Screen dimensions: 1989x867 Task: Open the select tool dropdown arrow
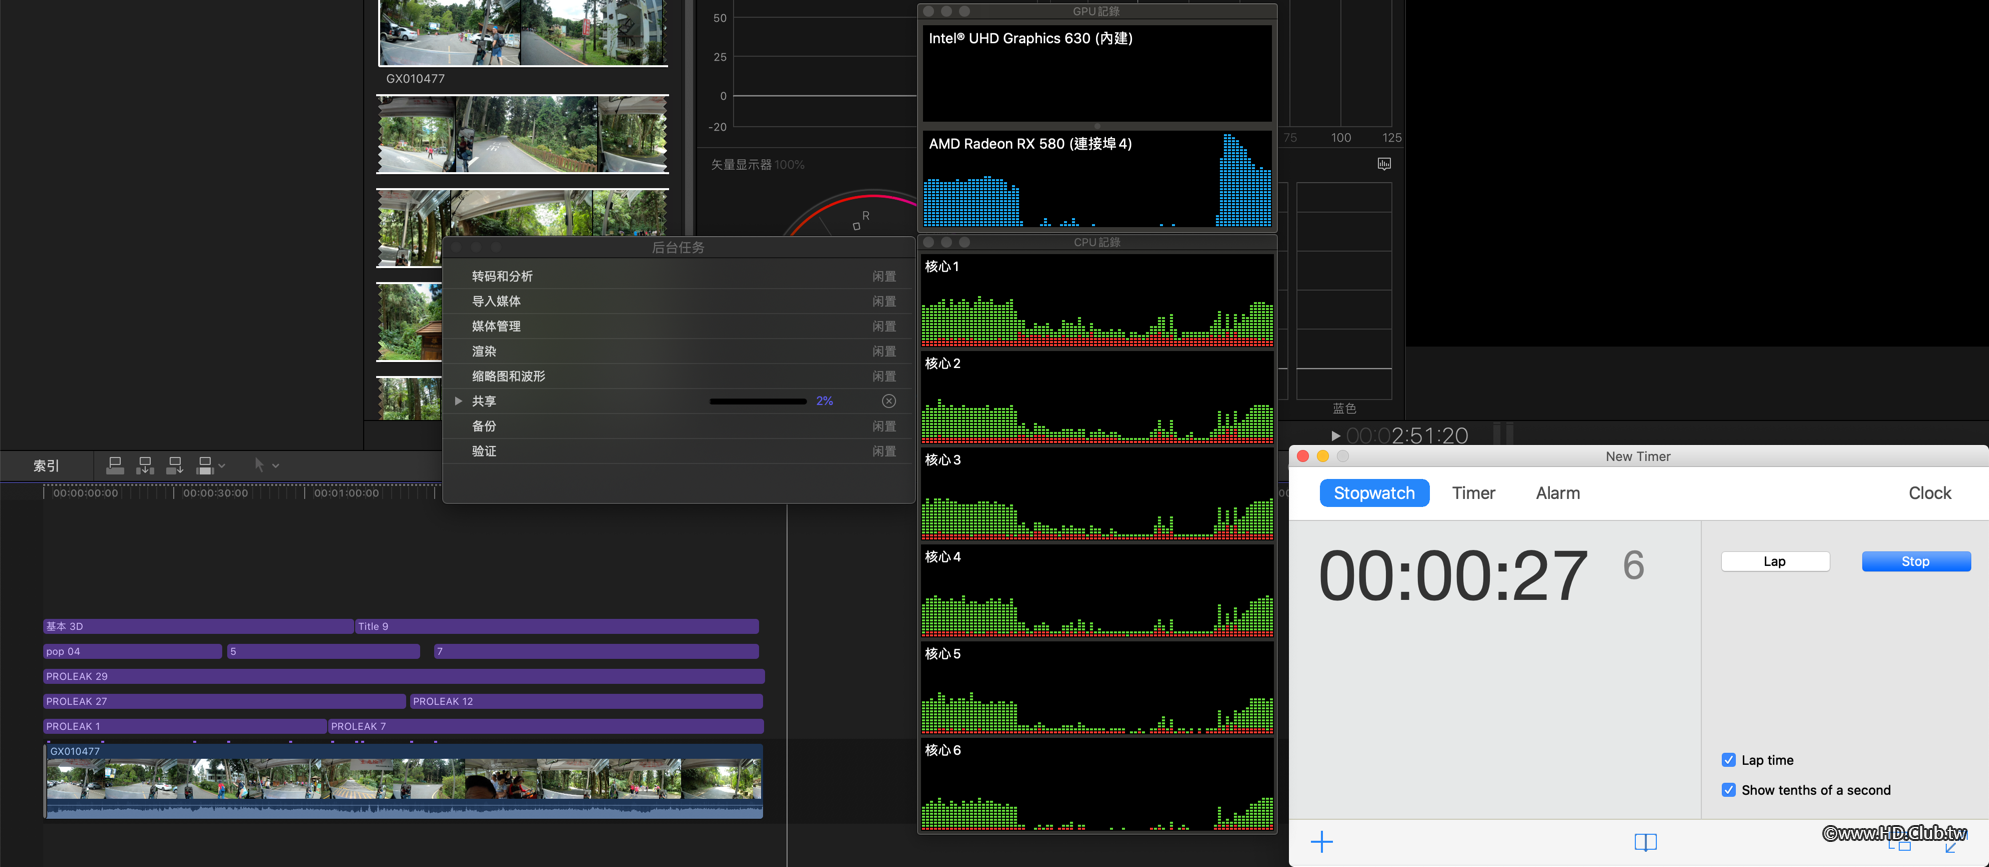(x=276, y=465)
